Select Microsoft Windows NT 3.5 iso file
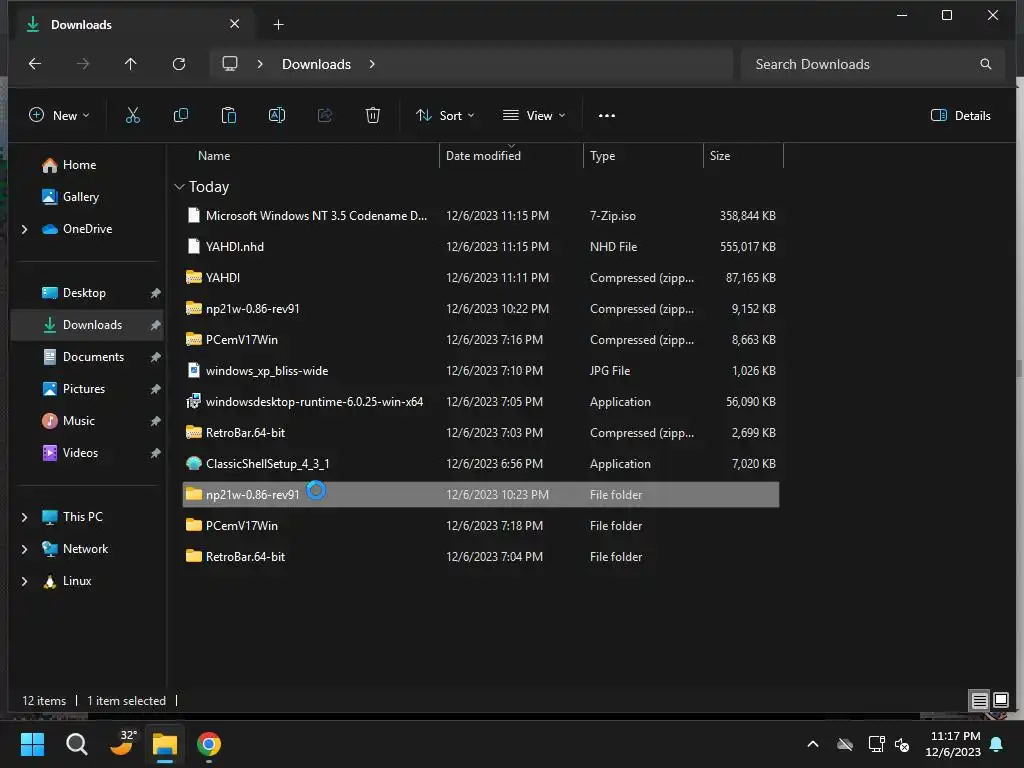 pyautogui.click(x=481, y=216)
